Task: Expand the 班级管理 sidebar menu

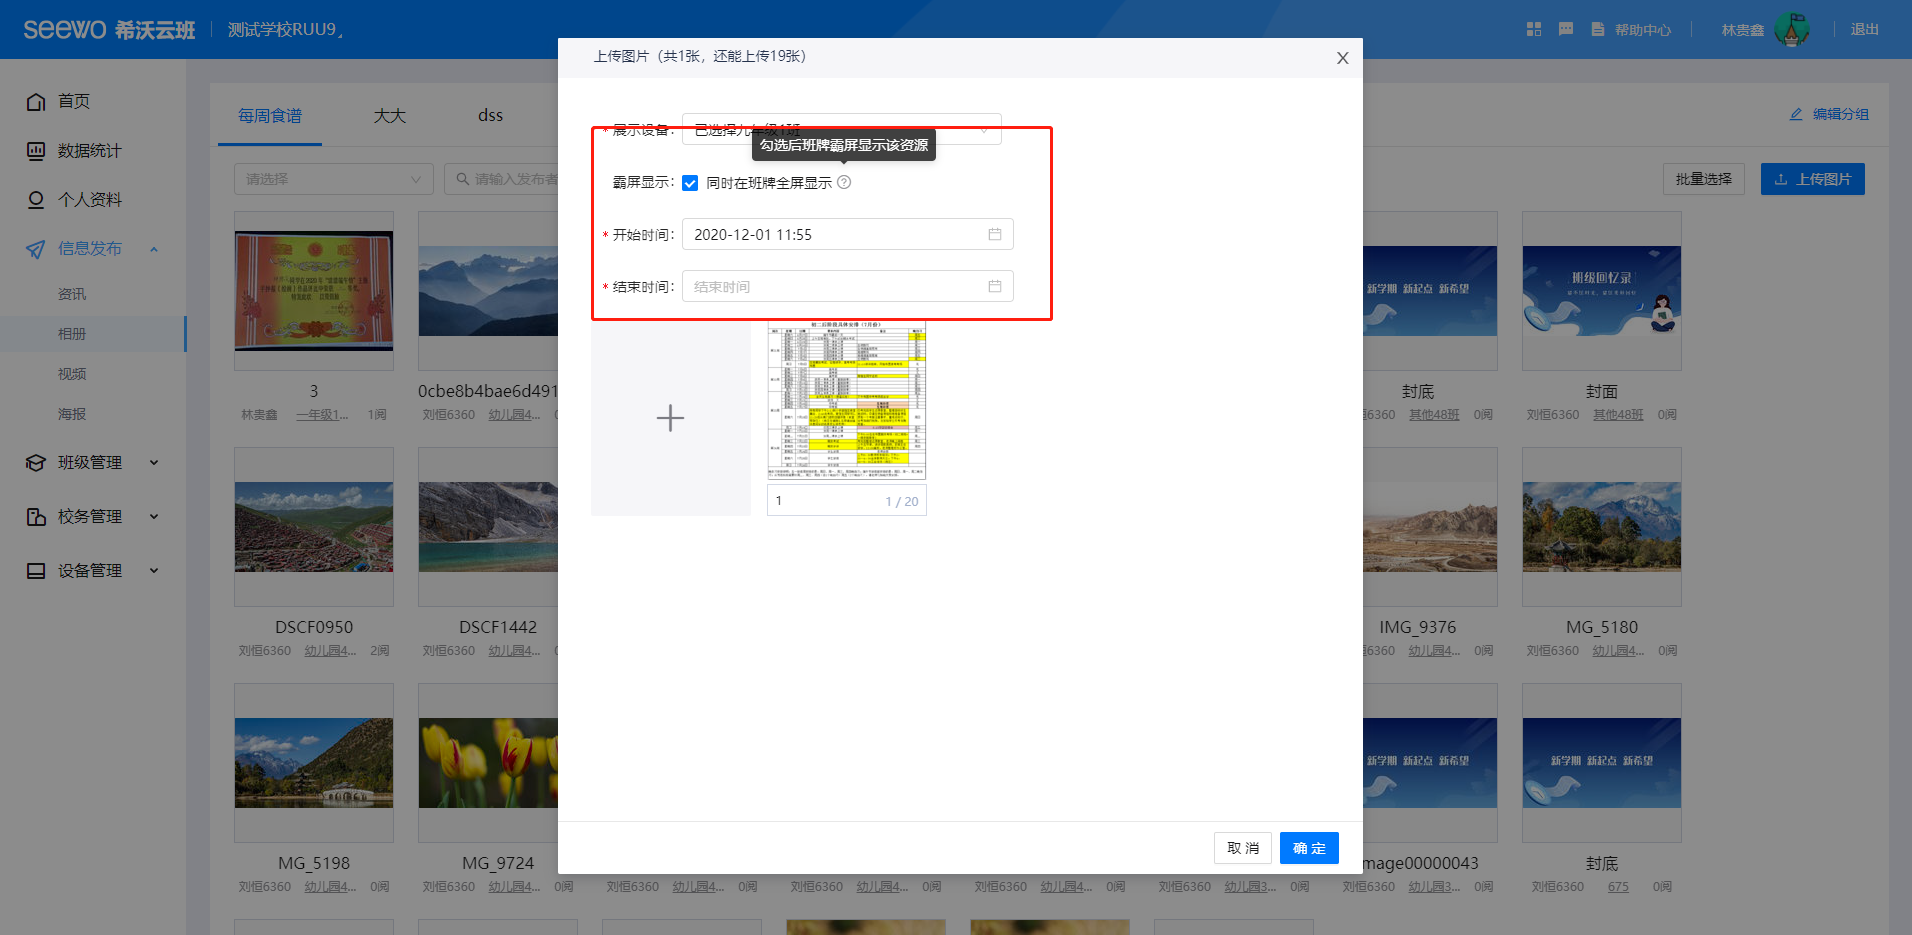Action: 90,462
